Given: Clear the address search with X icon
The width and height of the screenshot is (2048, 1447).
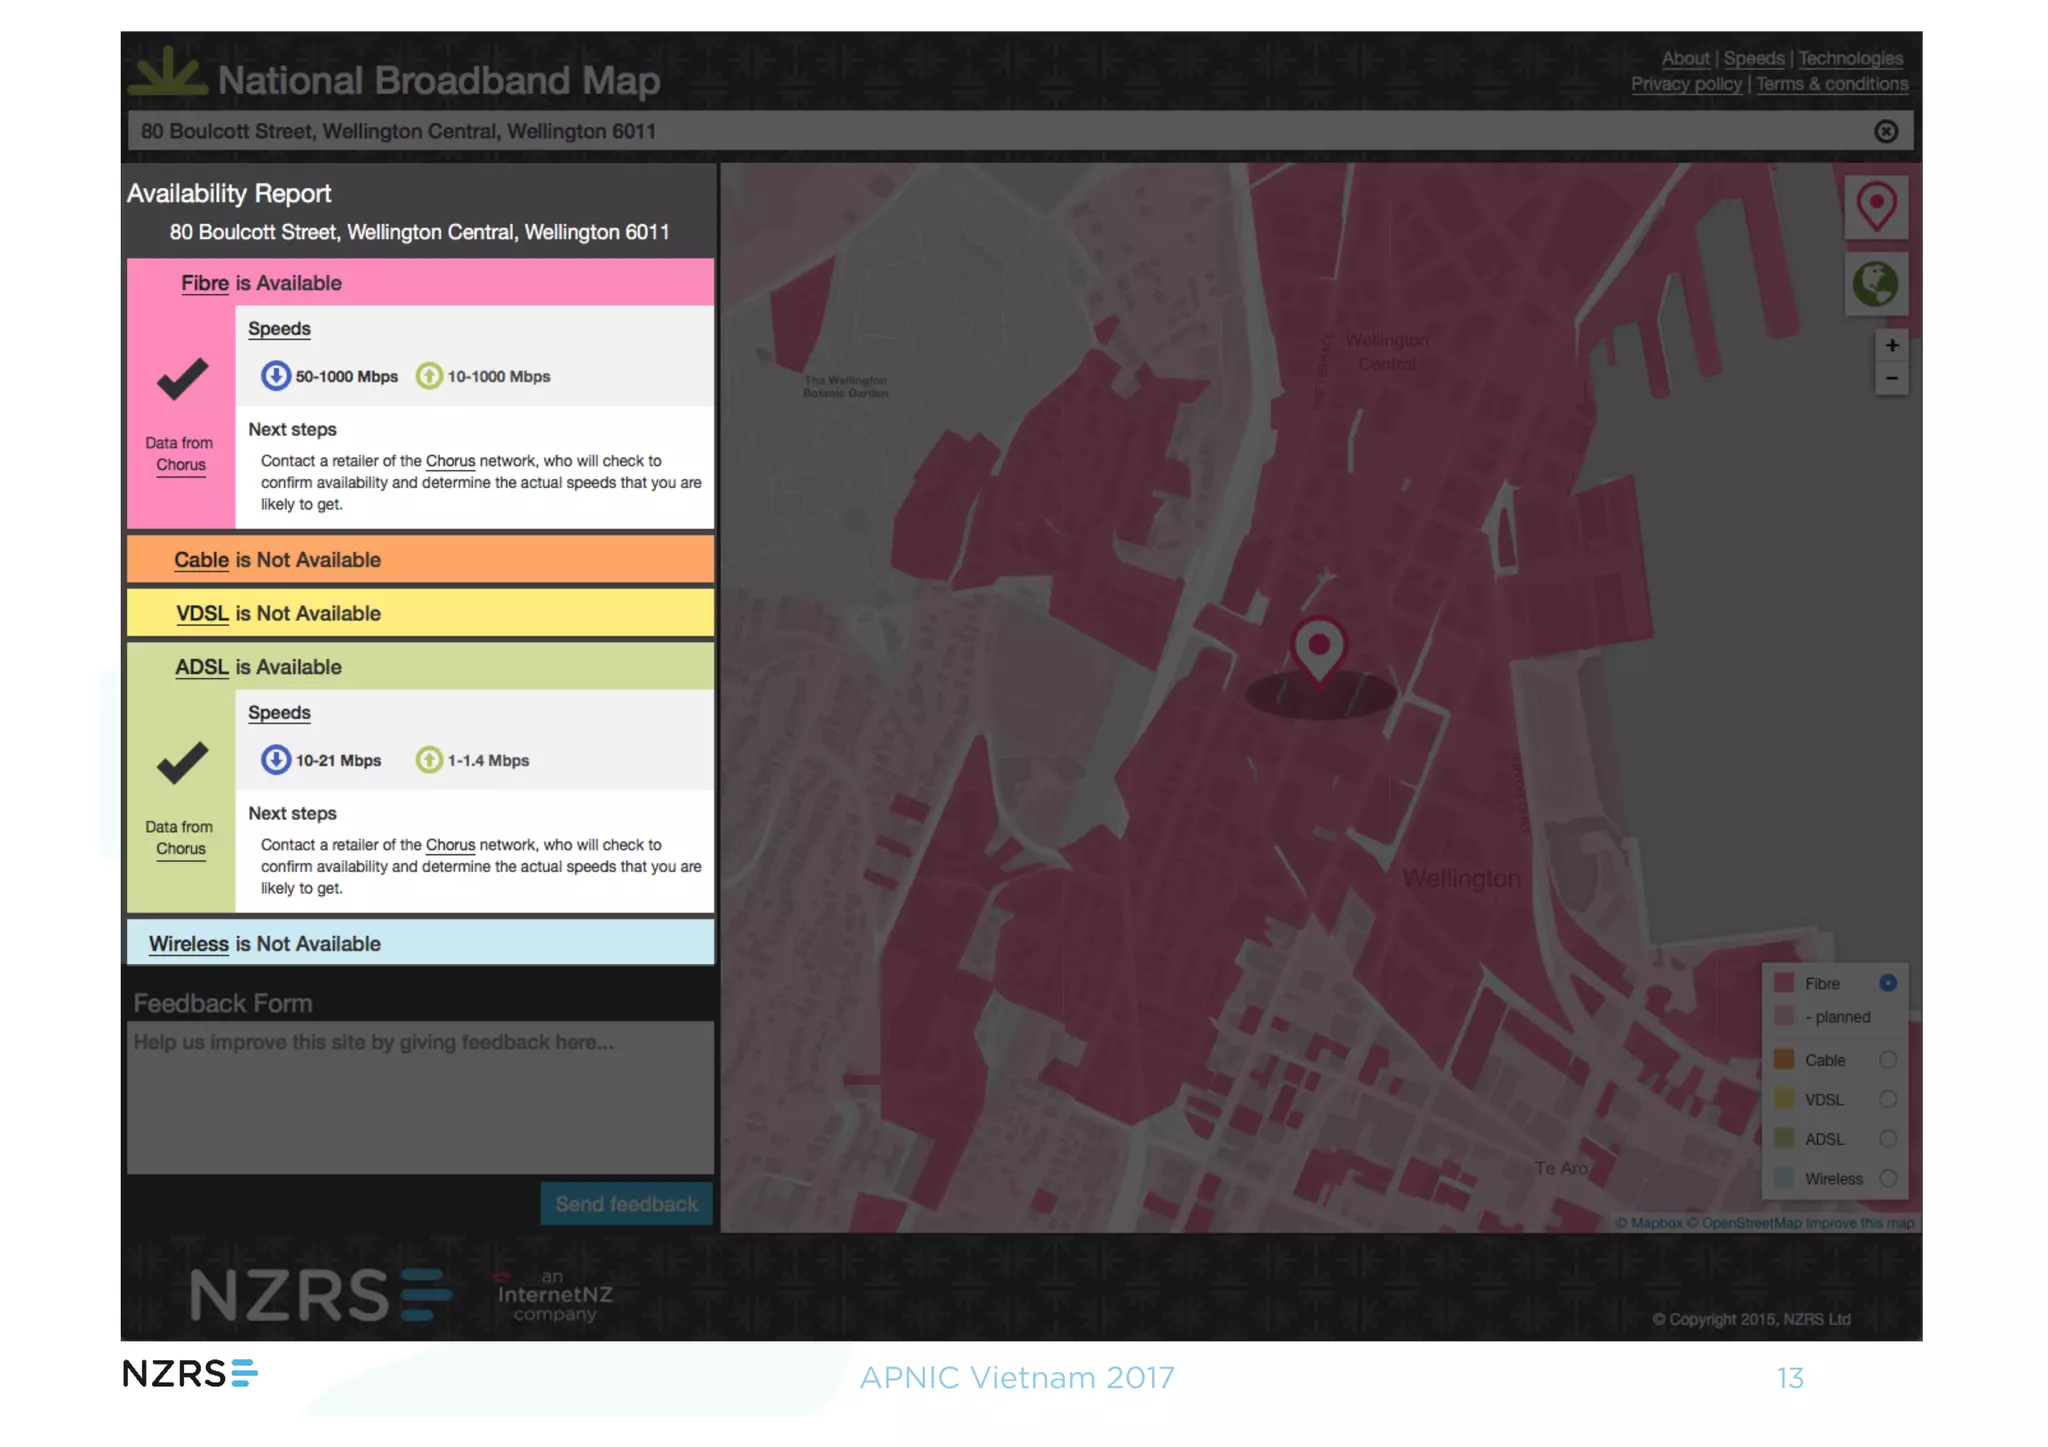Looking at the screenshot, I should pos(1885,132).
